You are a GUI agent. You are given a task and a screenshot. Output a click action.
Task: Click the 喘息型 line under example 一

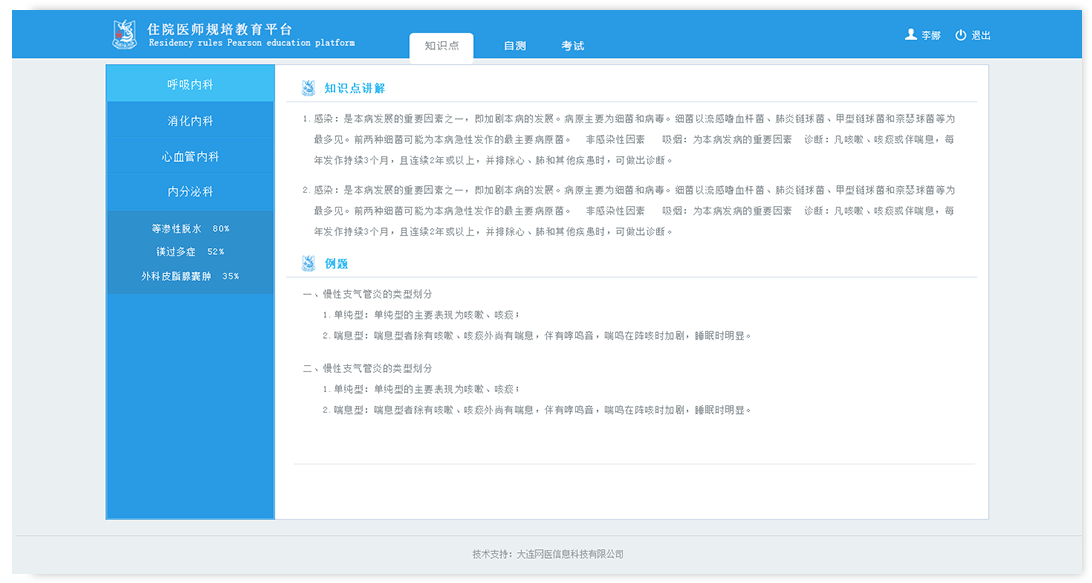[x=537, y=336]
